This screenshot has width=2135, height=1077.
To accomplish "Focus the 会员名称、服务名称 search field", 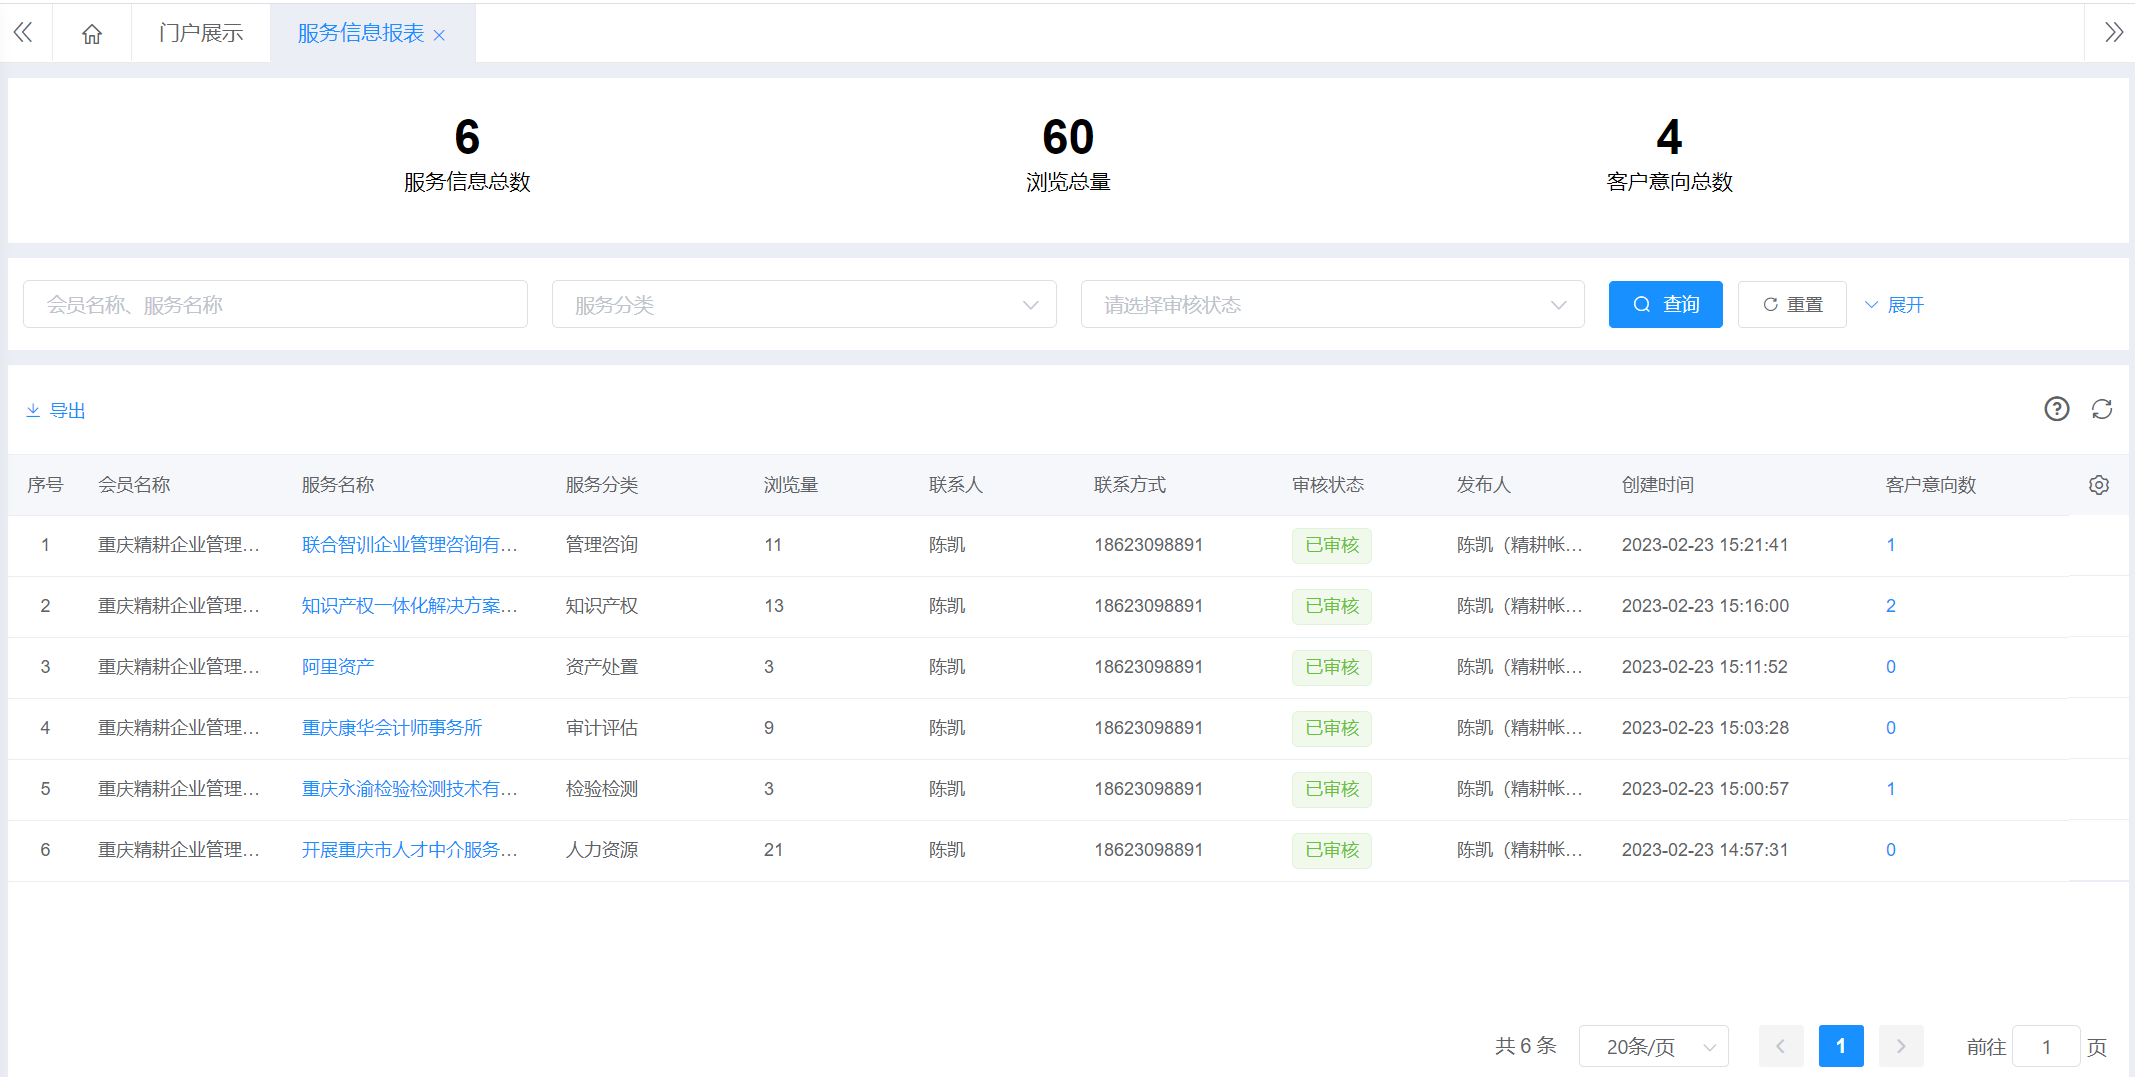I will pyautogui.click(x=275, y=304).
